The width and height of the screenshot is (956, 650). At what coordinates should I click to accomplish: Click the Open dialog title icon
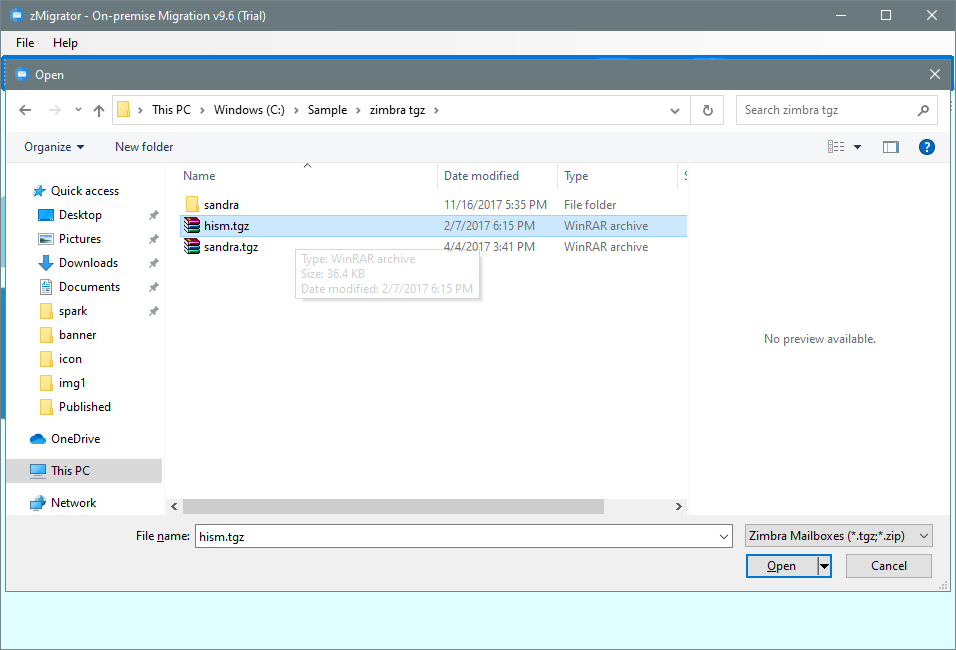pyautogui.click(x=22, y=74)
